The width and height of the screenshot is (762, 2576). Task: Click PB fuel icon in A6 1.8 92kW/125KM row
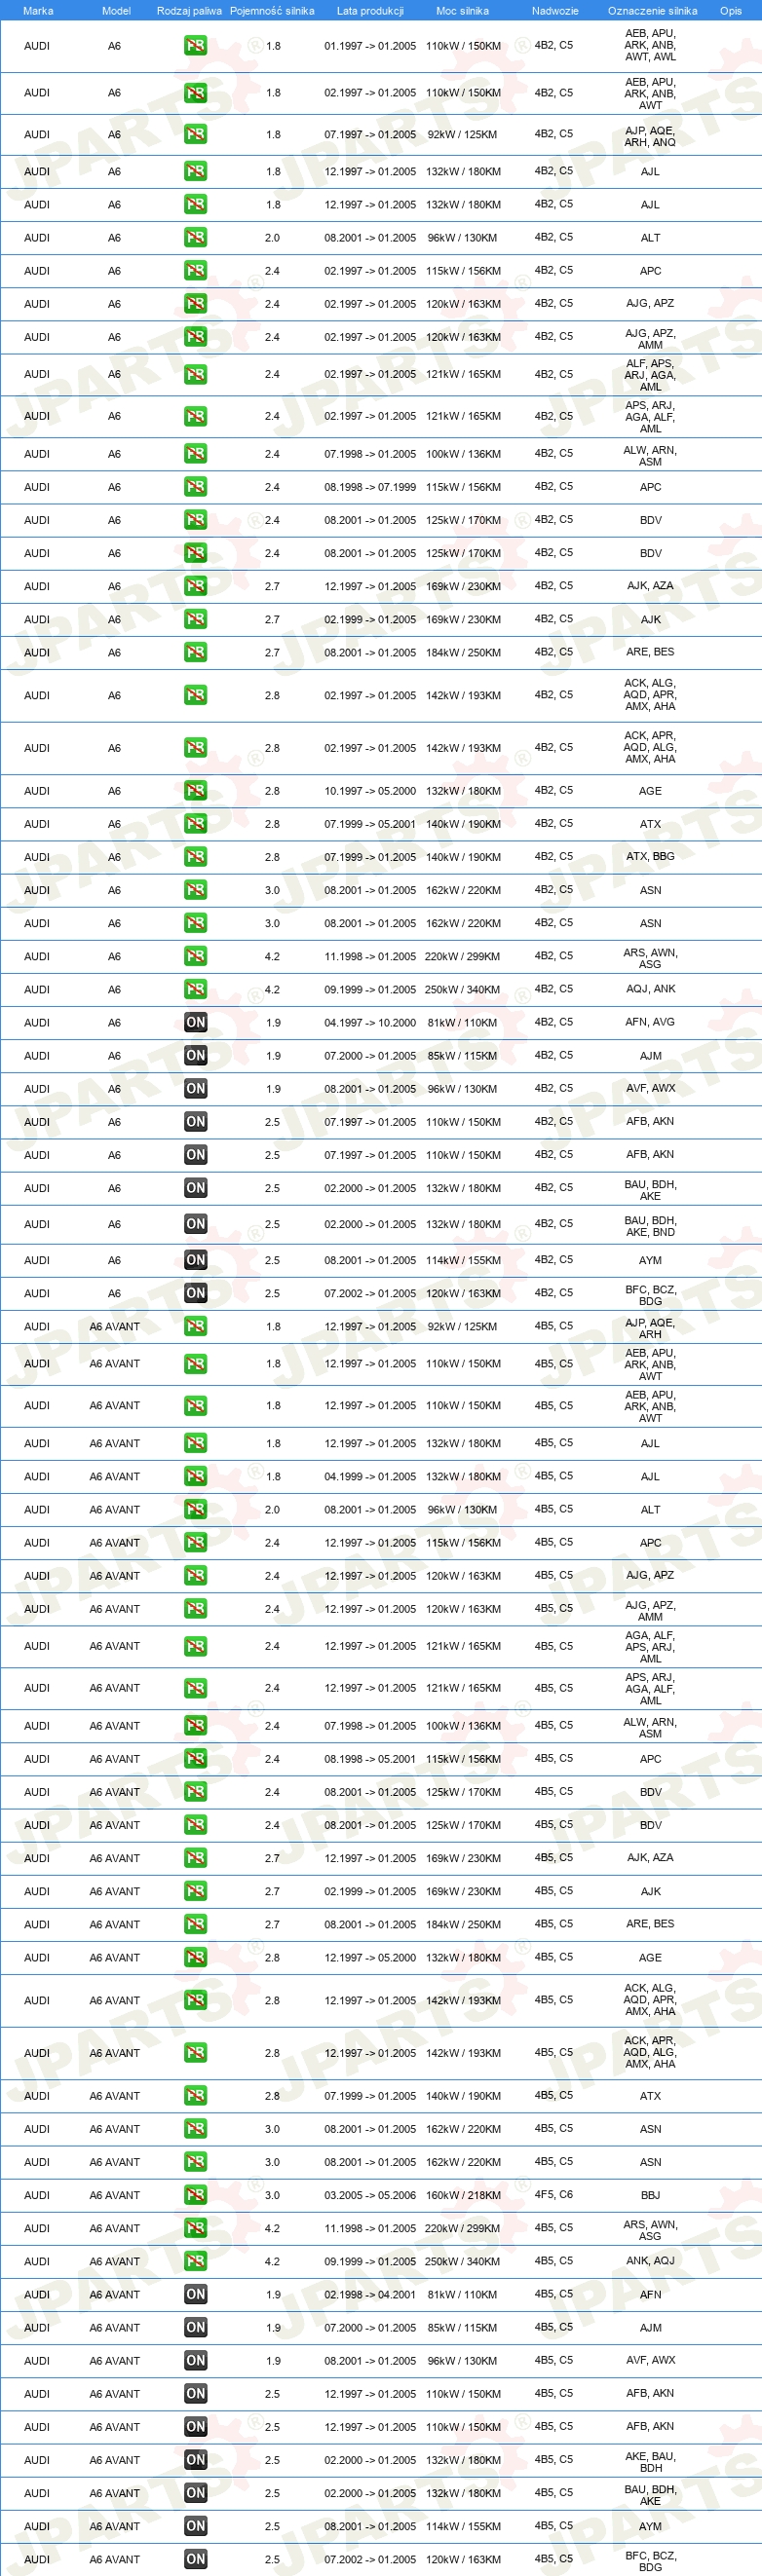coord(195,134)
